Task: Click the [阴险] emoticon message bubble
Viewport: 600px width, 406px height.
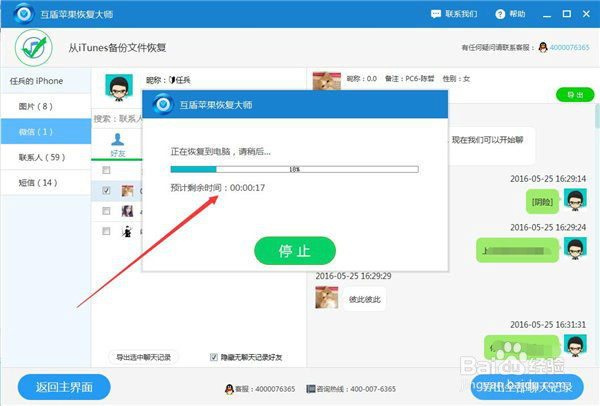Action: point(542,202)
